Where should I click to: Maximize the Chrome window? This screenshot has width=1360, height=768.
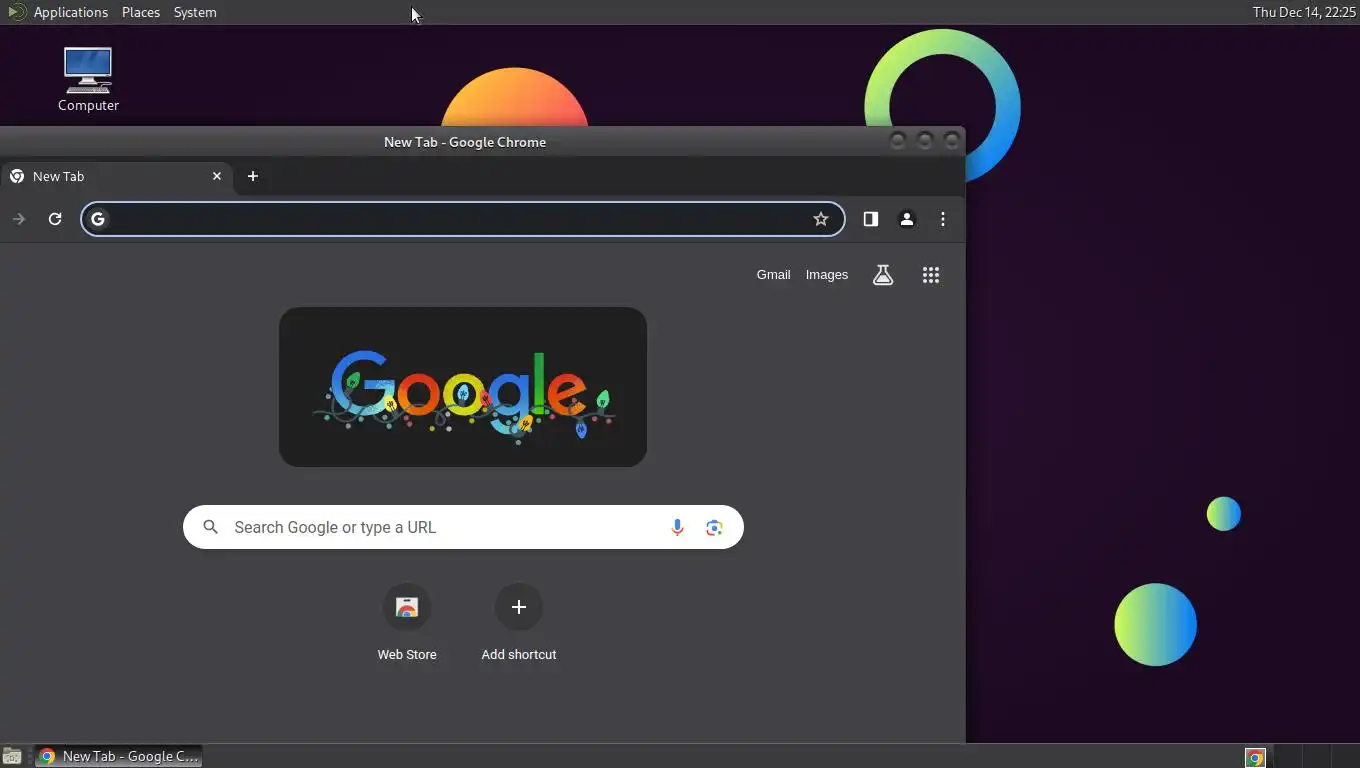(x=924, y=141)
